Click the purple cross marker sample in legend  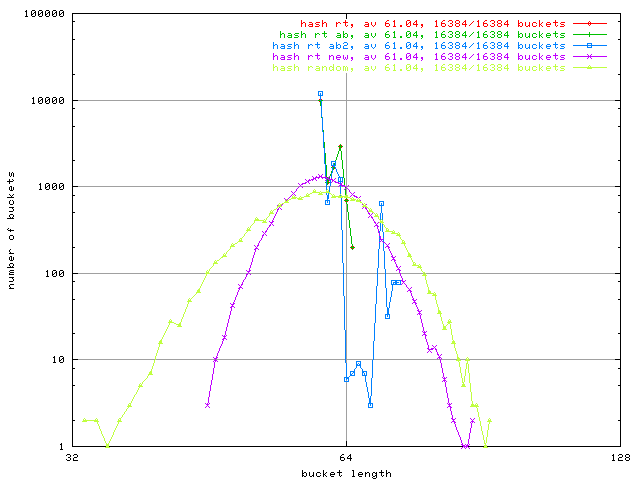coord(589,57)
